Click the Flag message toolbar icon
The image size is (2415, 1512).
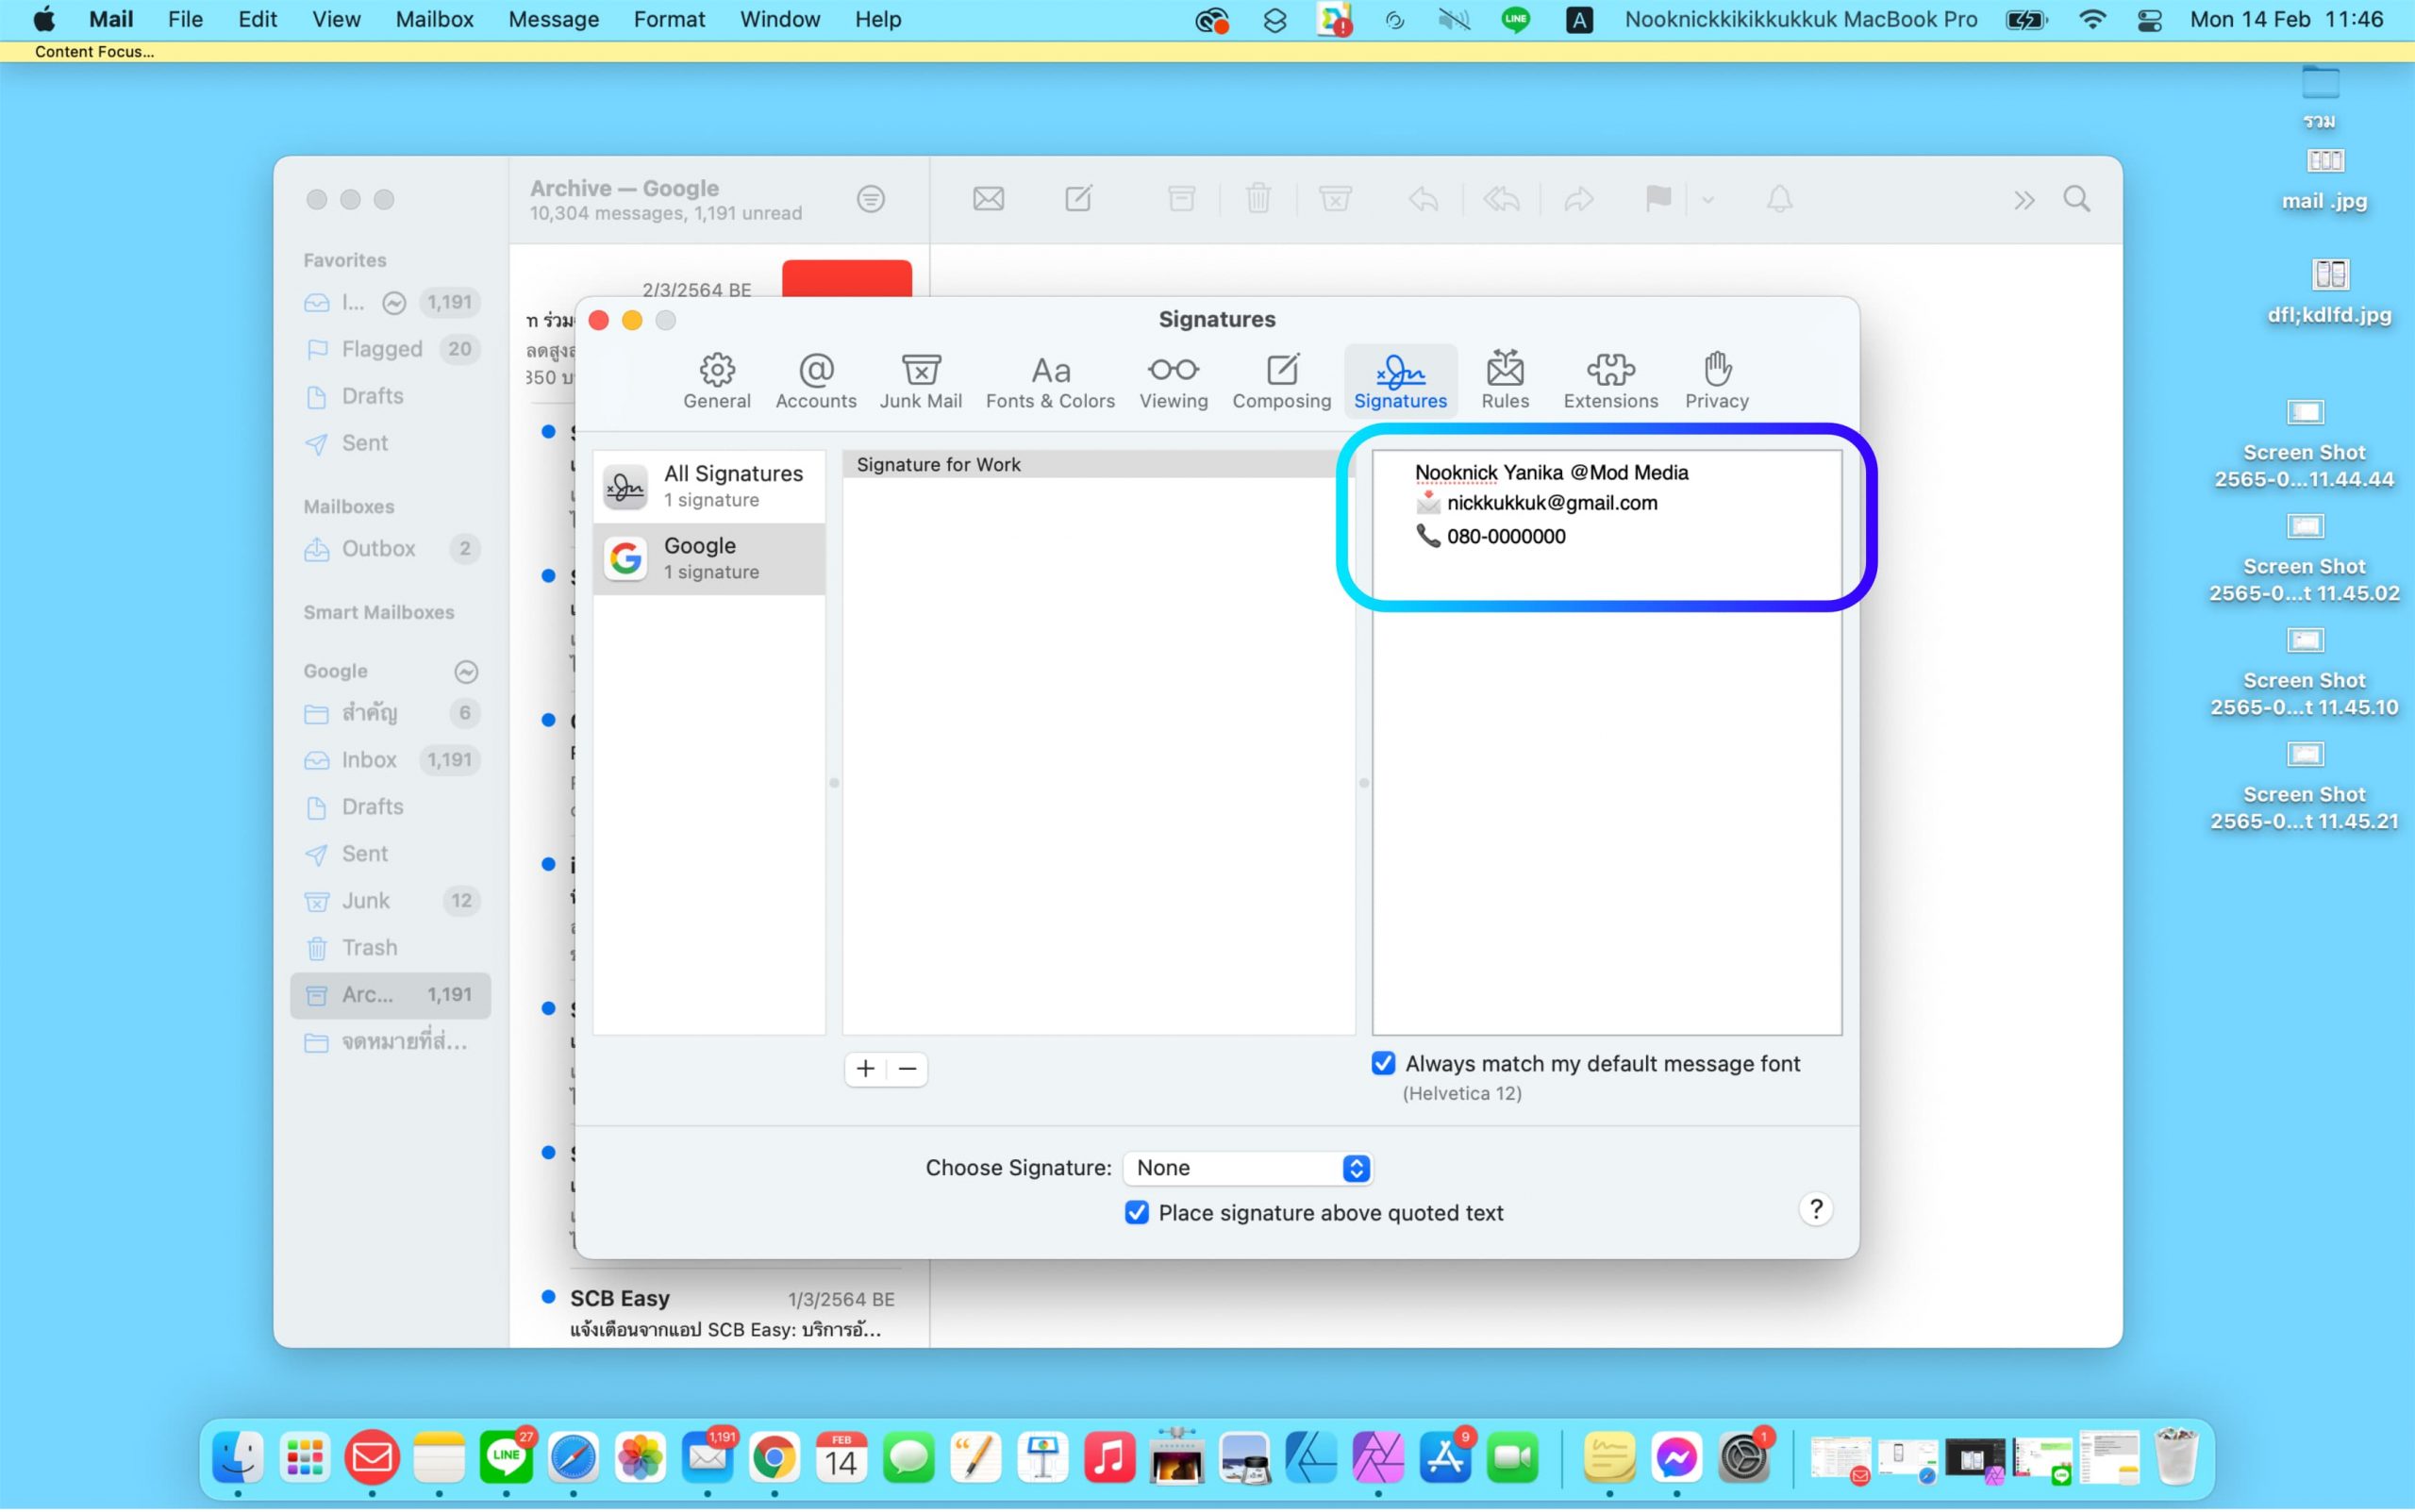tap(1657, 199)
